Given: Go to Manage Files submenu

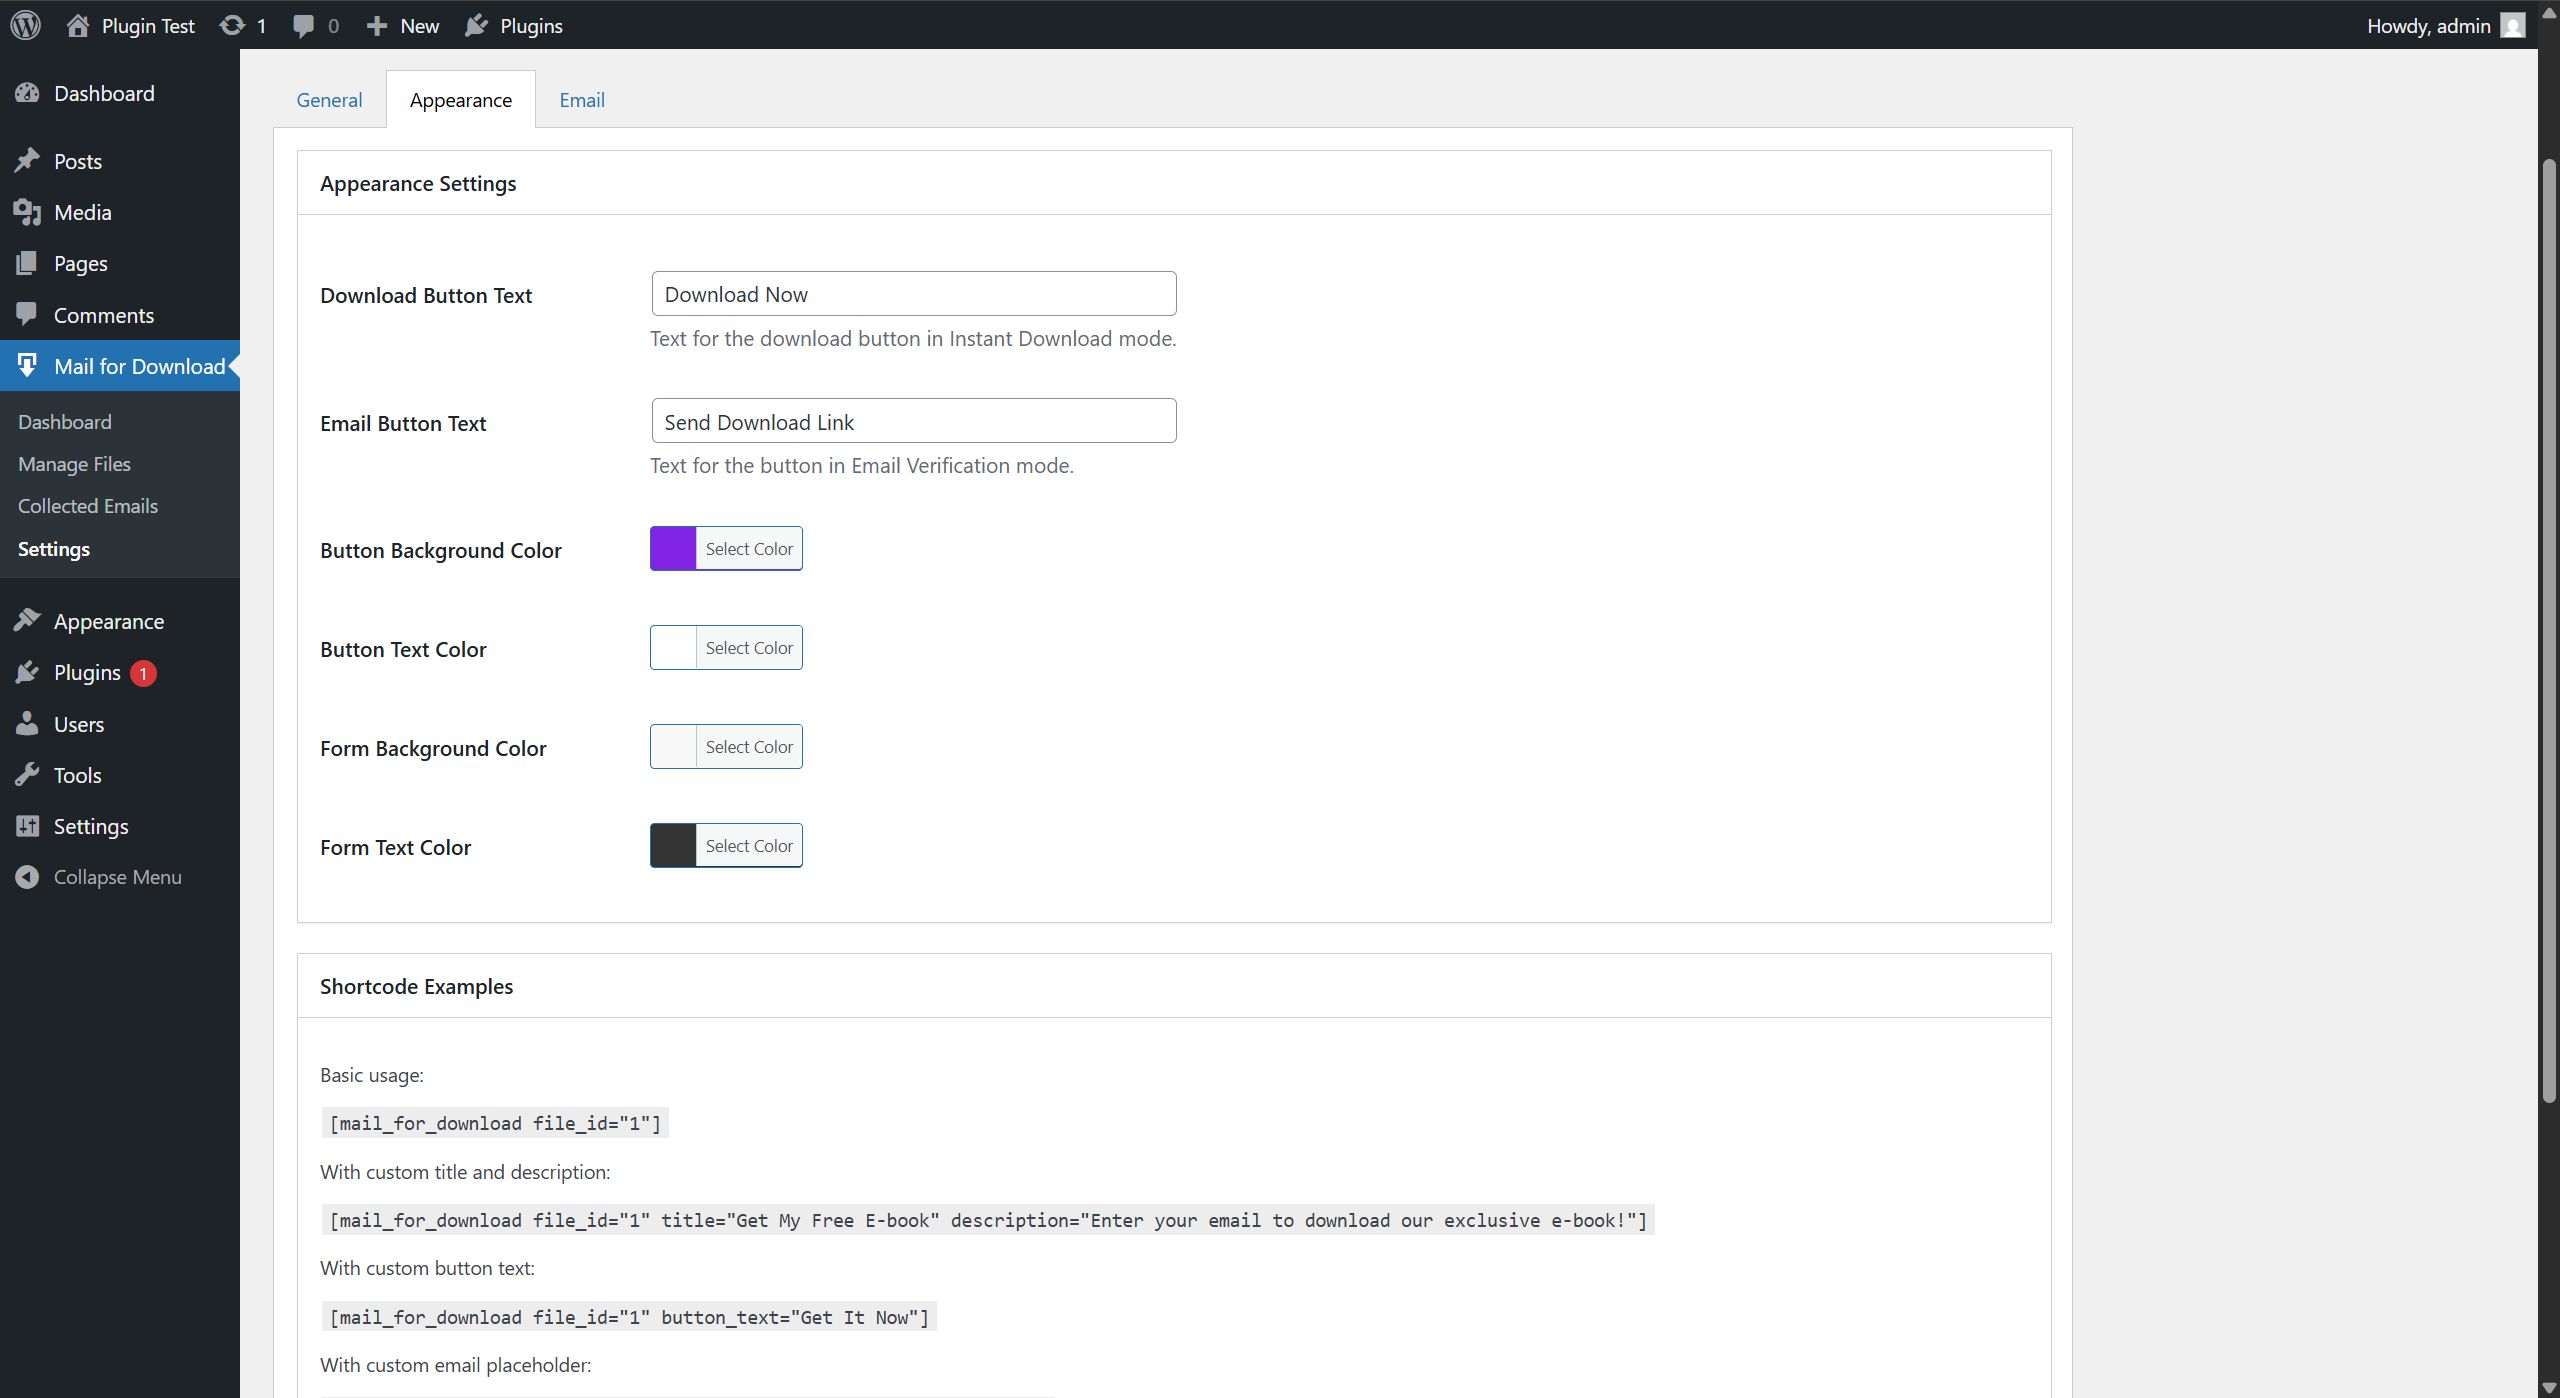Looking at the screenshot, I should pyautogui.click(x=74, y=464).
